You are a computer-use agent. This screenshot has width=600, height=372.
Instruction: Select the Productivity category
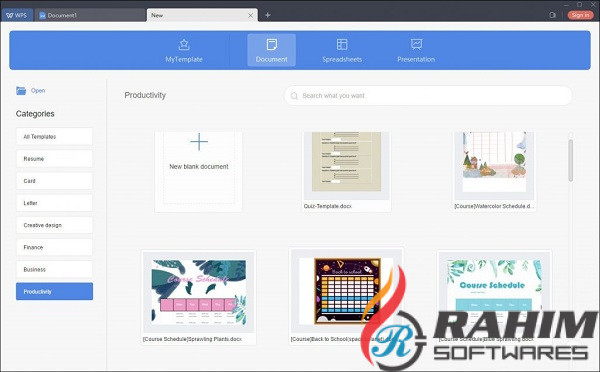[54, 292]
